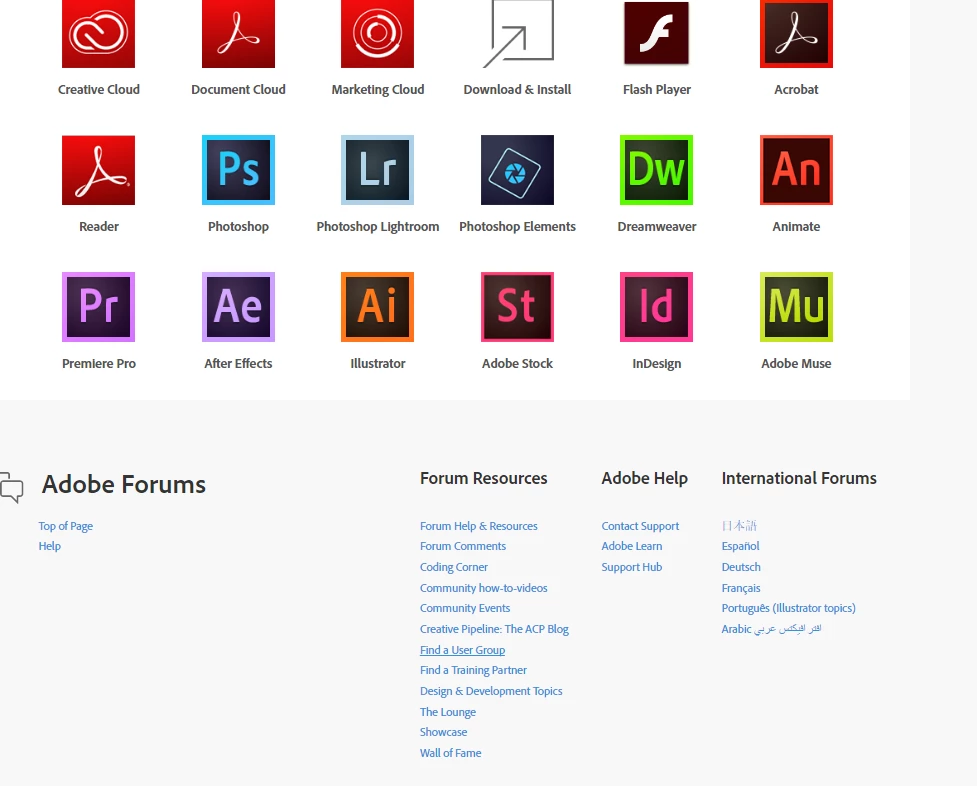This screenshot has height=786, width=977.
Task: Open the Deutsch forum link
Action: click(x=741, y=567)
